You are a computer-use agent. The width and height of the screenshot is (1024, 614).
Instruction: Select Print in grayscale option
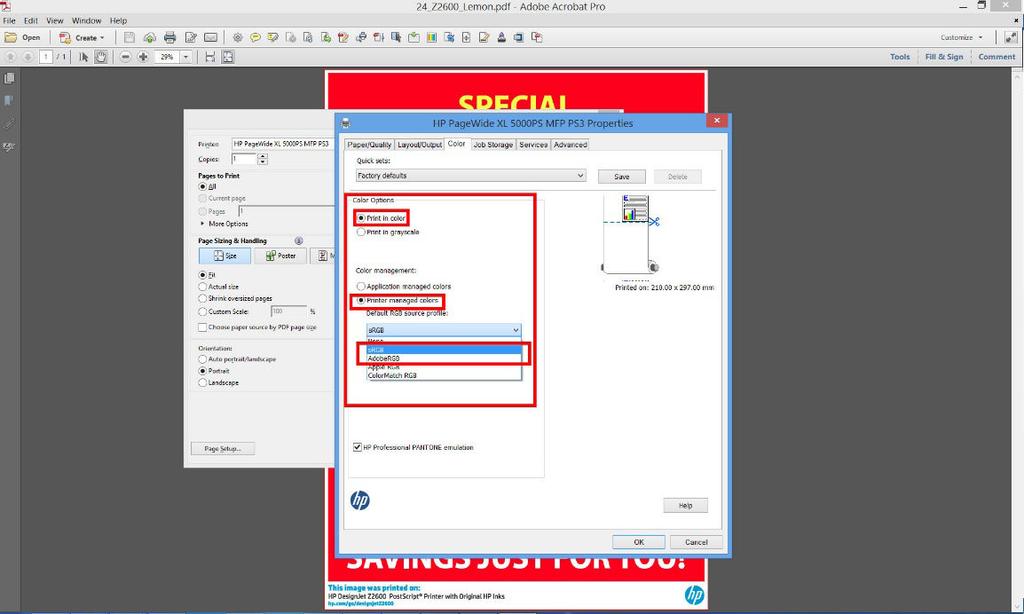click(360, 232)
